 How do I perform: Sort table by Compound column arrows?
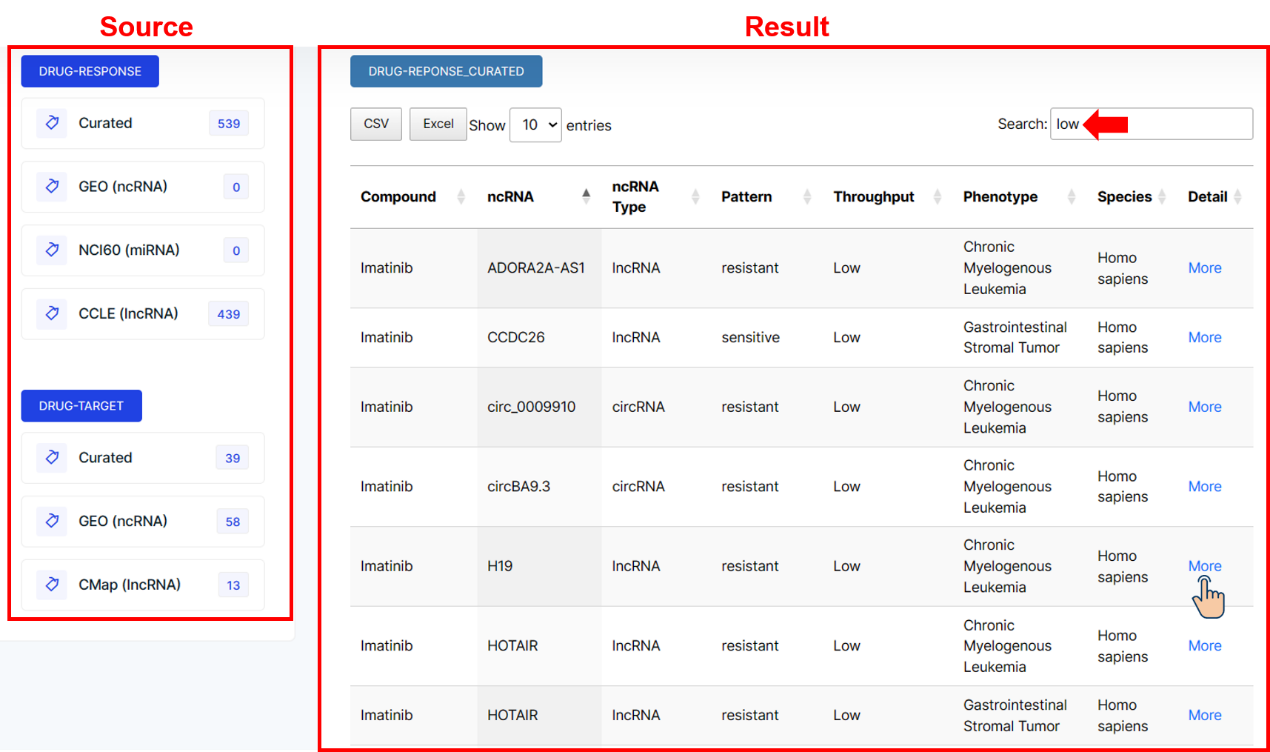tap(461, 197)
